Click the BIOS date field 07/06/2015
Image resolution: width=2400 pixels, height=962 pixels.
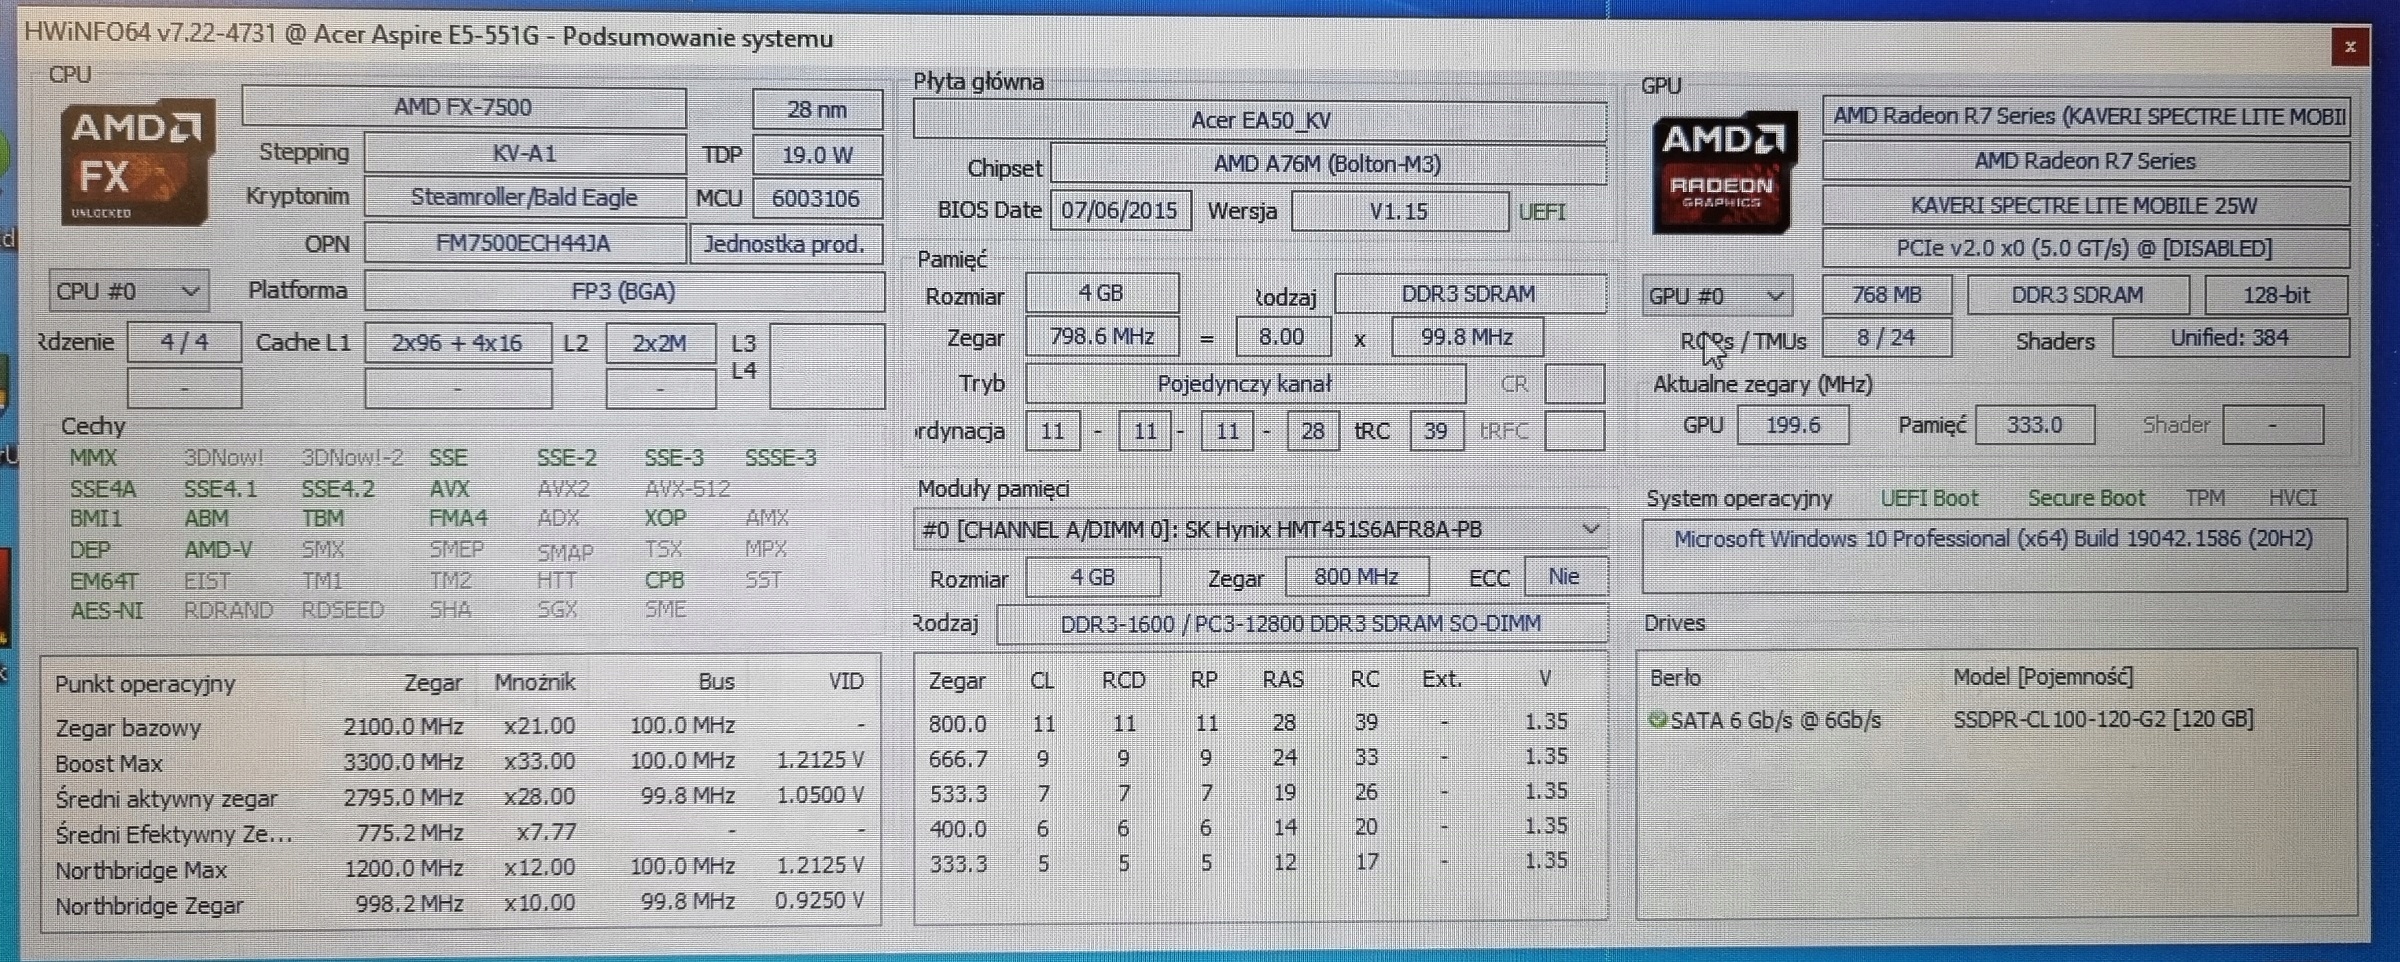point(1119,211)
